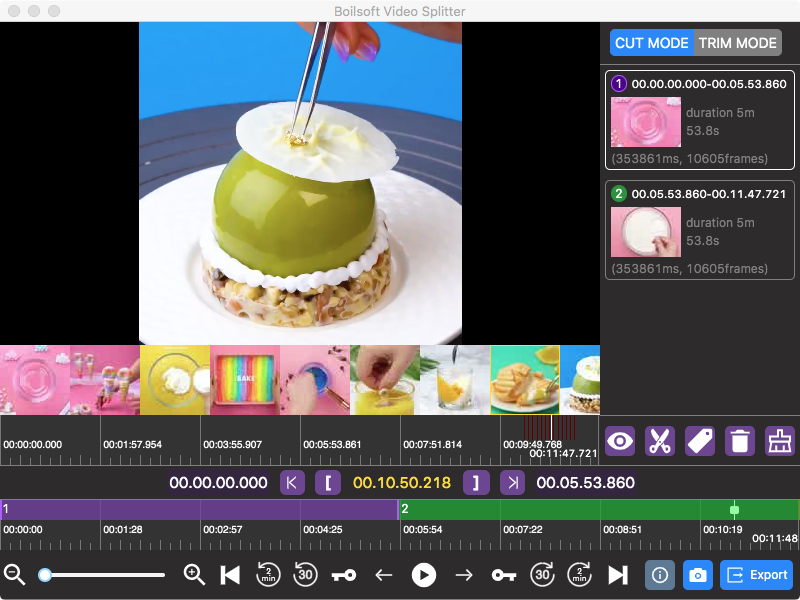This screenshot has height=600, width=800.
Task: Click the green playhead marker on the timeline
Action: [x=734, y=510]
